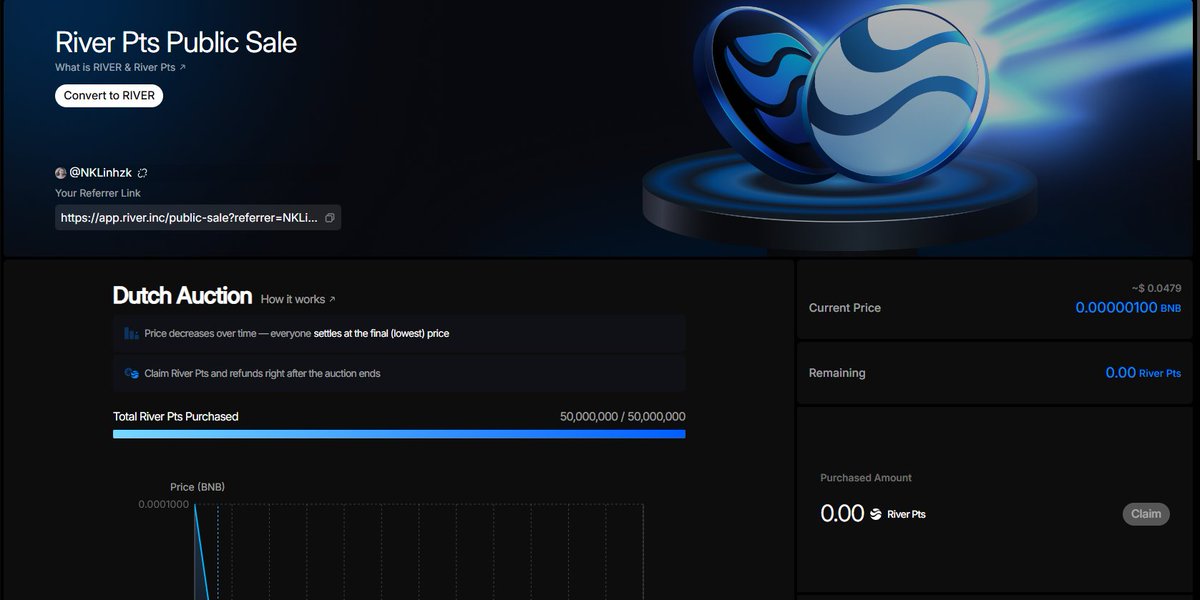
Task: Click the @NKLinhzk username text
Action: (x=101, y=173)
